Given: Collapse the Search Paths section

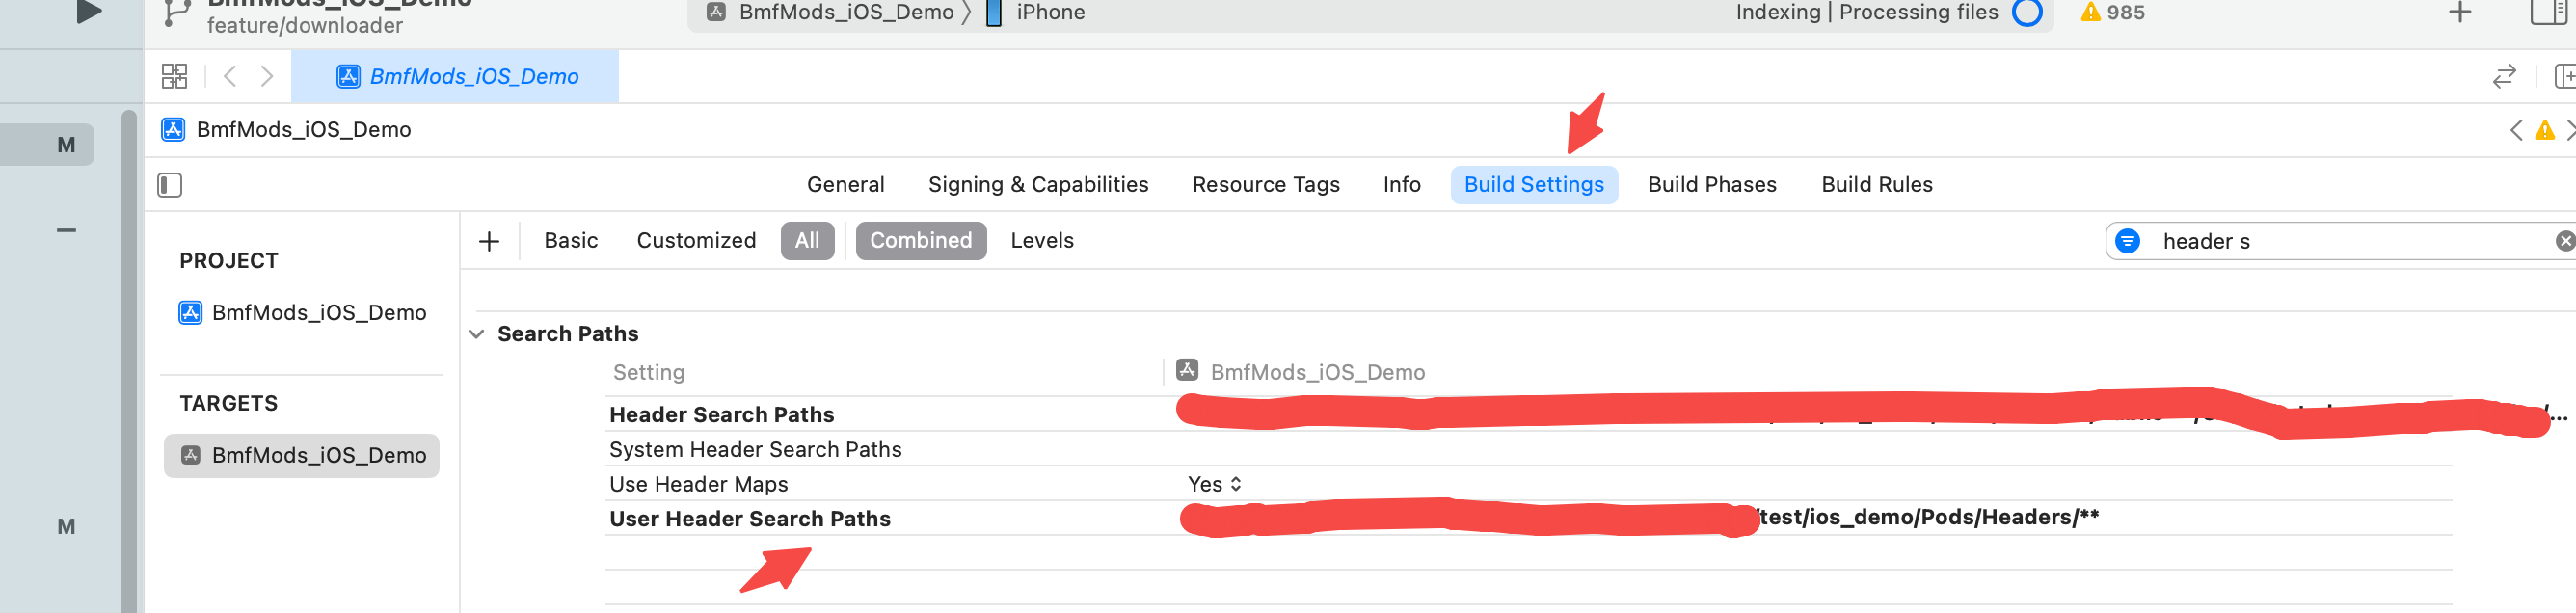Looking at the screenshot, I should 477,334.
